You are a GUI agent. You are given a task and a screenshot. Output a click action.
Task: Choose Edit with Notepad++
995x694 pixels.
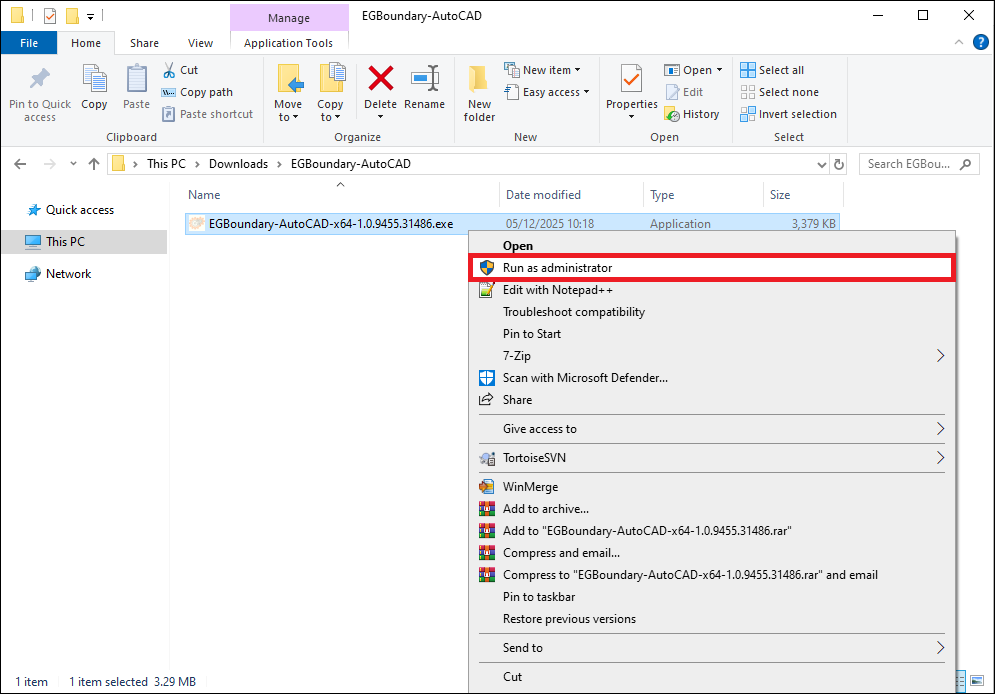coord(711,290)
